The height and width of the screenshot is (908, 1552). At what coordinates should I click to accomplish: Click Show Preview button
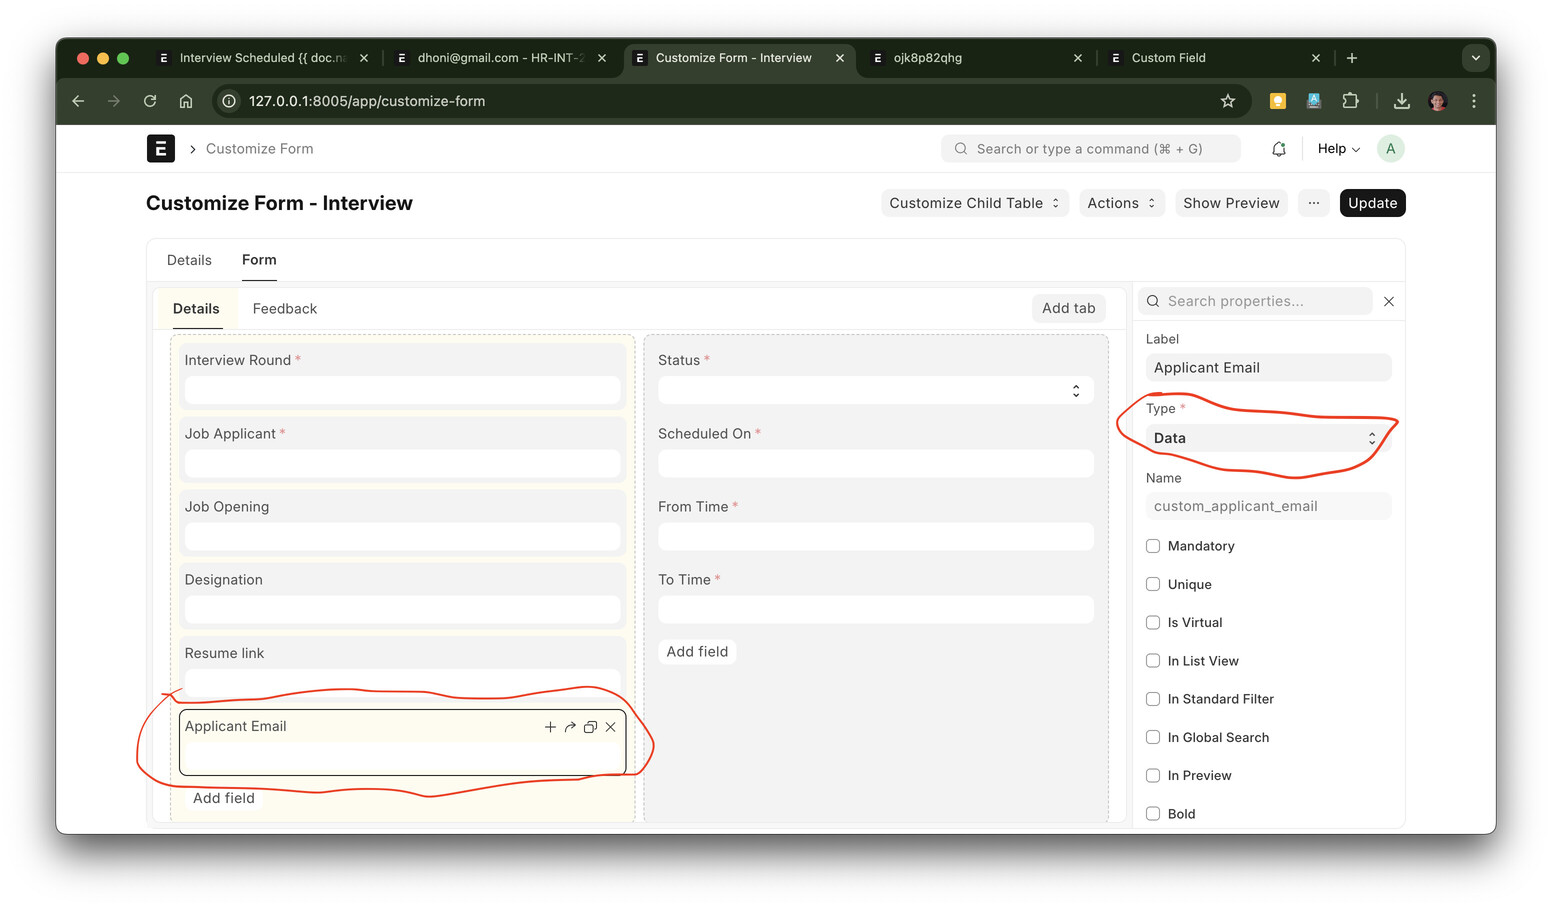pos(1231,203)
